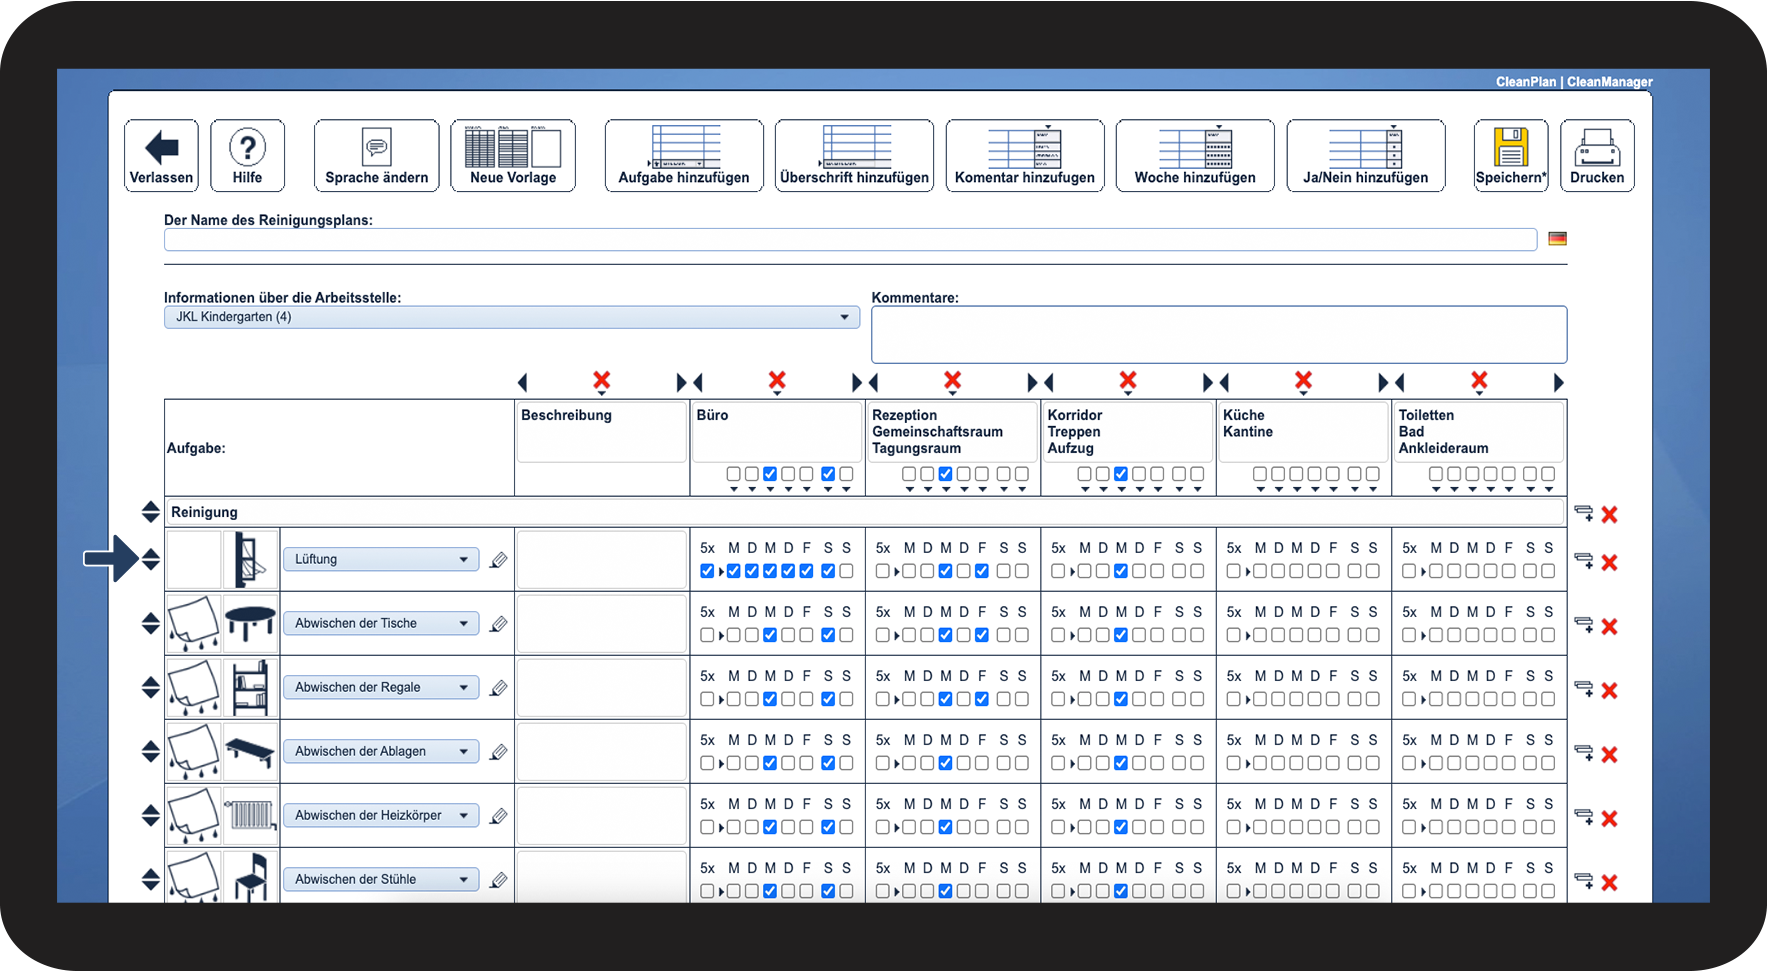Image resolution: width=1767 pixels, height=971 pixels.
Task: Delete the Abwischen der Tische row
Action: 1609,627
